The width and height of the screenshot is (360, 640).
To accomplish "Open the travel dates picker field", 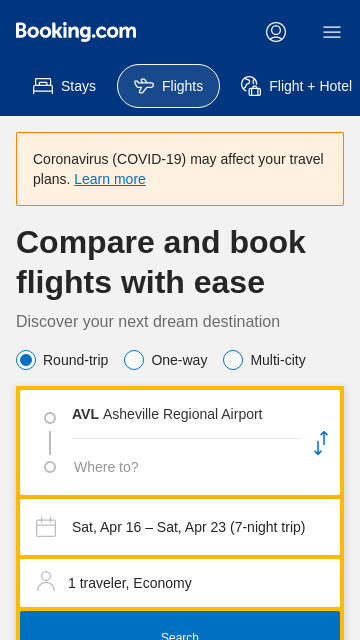I will click(x=180, y=527).
